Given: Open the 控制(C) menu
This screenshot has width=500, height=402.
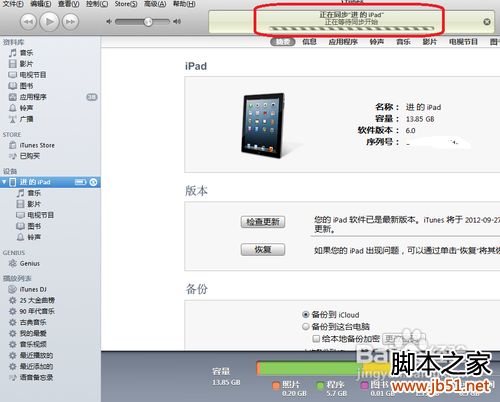Looking at the screenshot, I should click(x=97, y=4).
